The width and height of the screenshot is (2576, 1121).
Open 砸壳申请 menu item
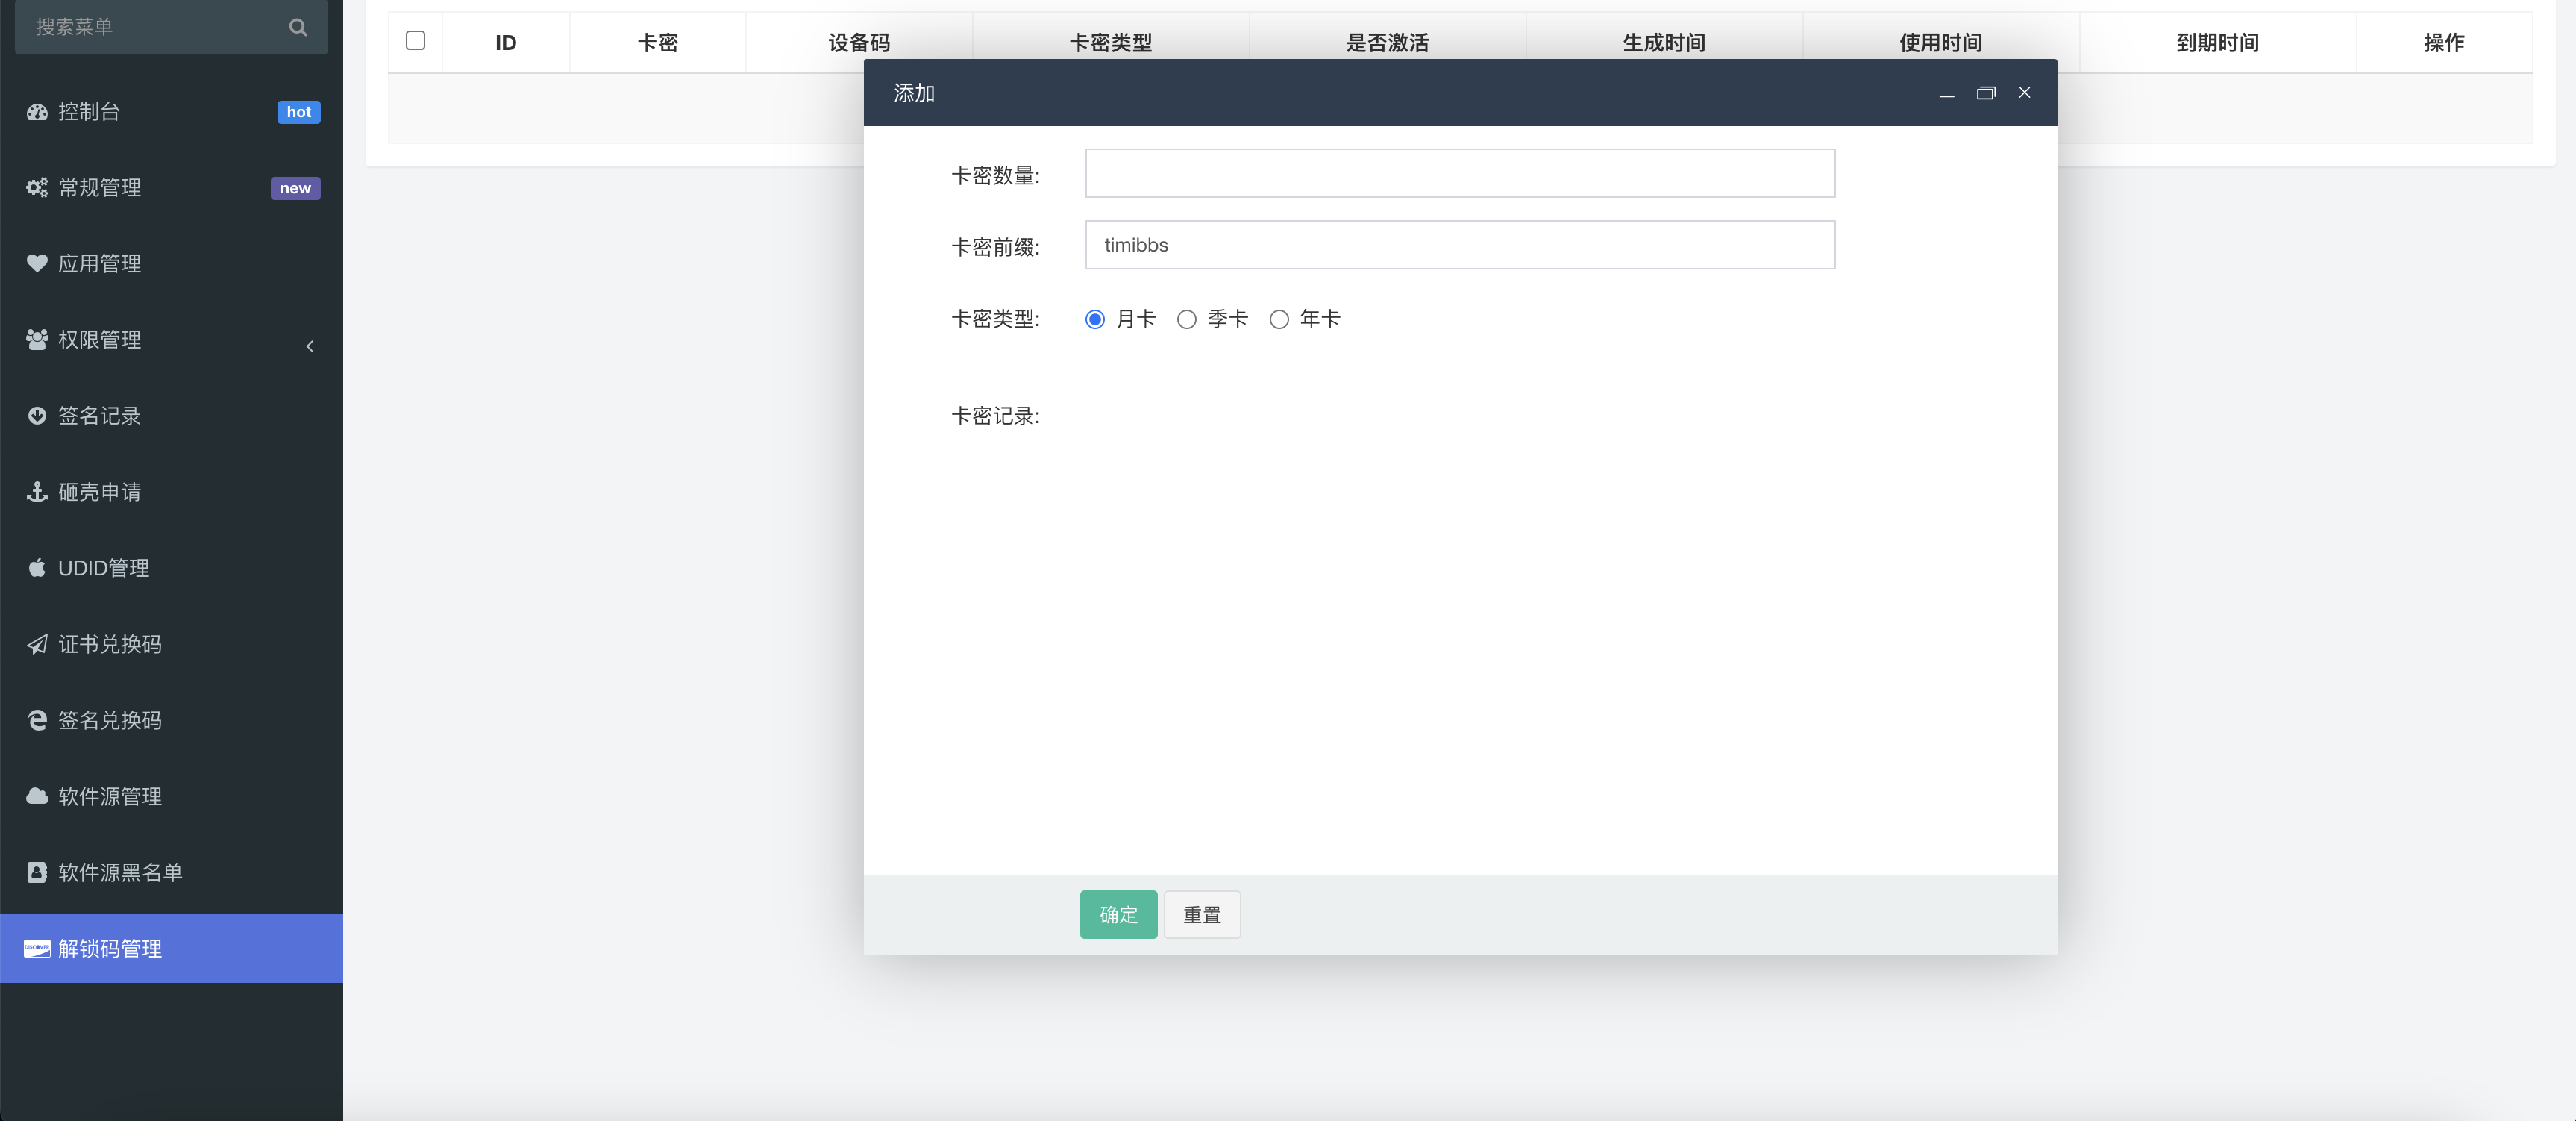pos(171,492)
